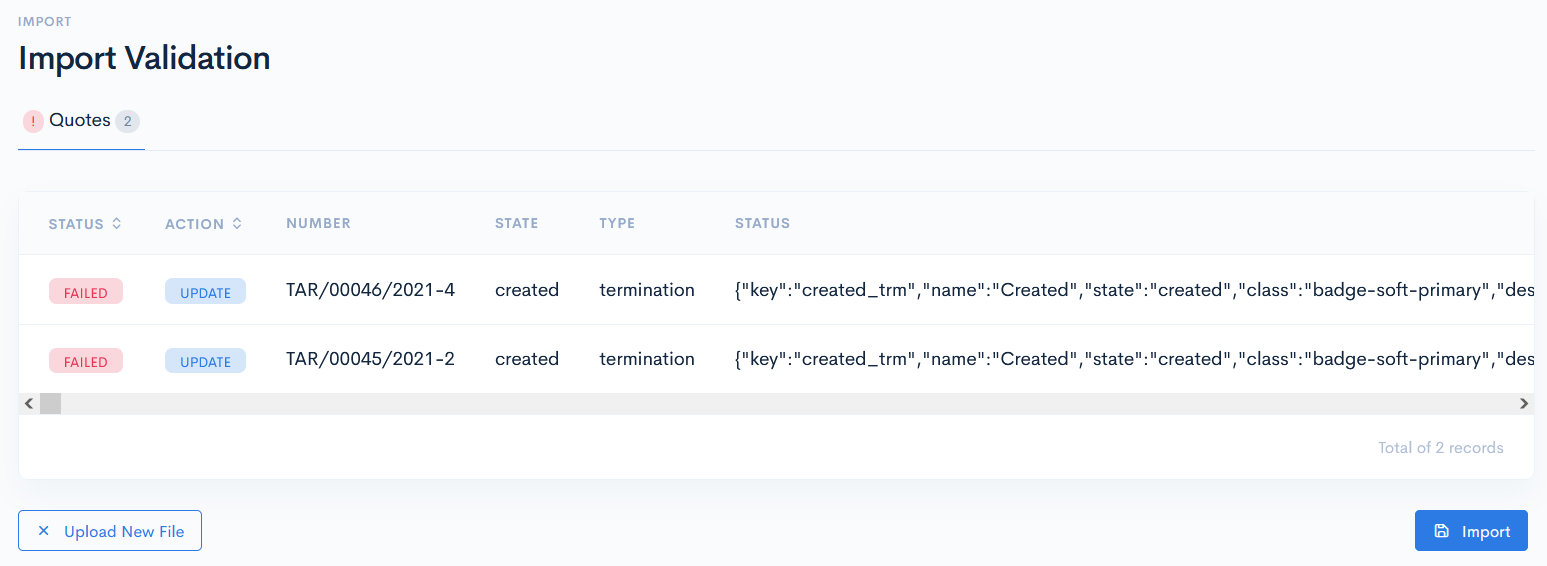Viewport: 1547px width, 566px height.
Task: Click the red error icon beside Quotes
Action: 33,121
